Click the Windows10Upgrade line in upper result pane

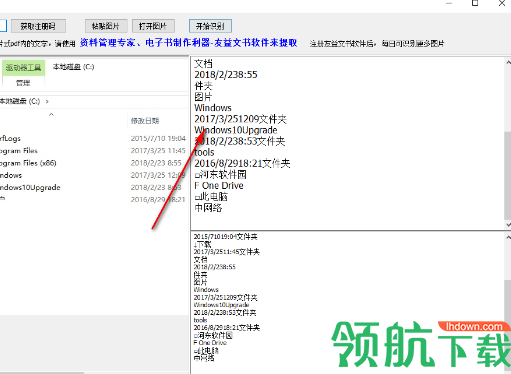coord(236,130)
